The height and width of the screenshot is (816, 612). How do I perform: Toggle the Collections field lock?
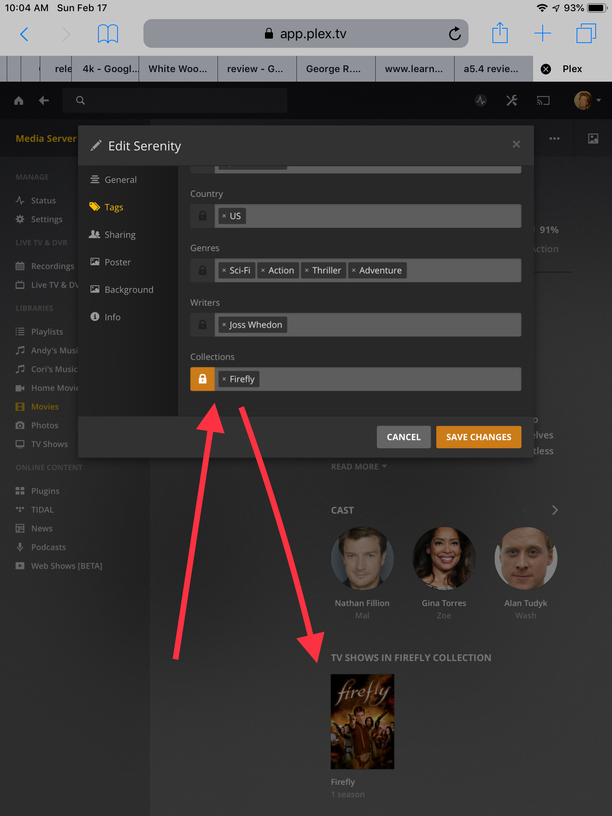click(202, 379)
